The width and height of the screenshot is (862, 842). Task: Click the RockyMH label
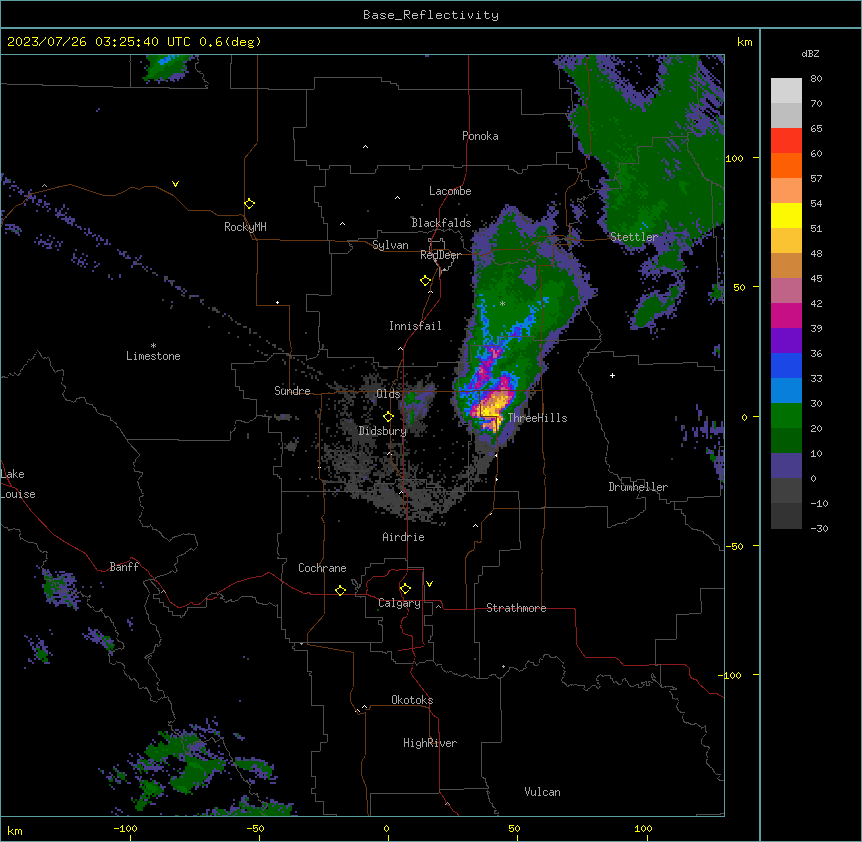coord(245,227)
